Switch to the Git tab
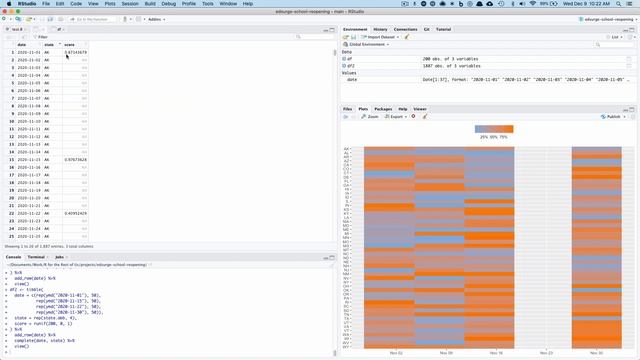640x360 pixels. click(427, 30)
